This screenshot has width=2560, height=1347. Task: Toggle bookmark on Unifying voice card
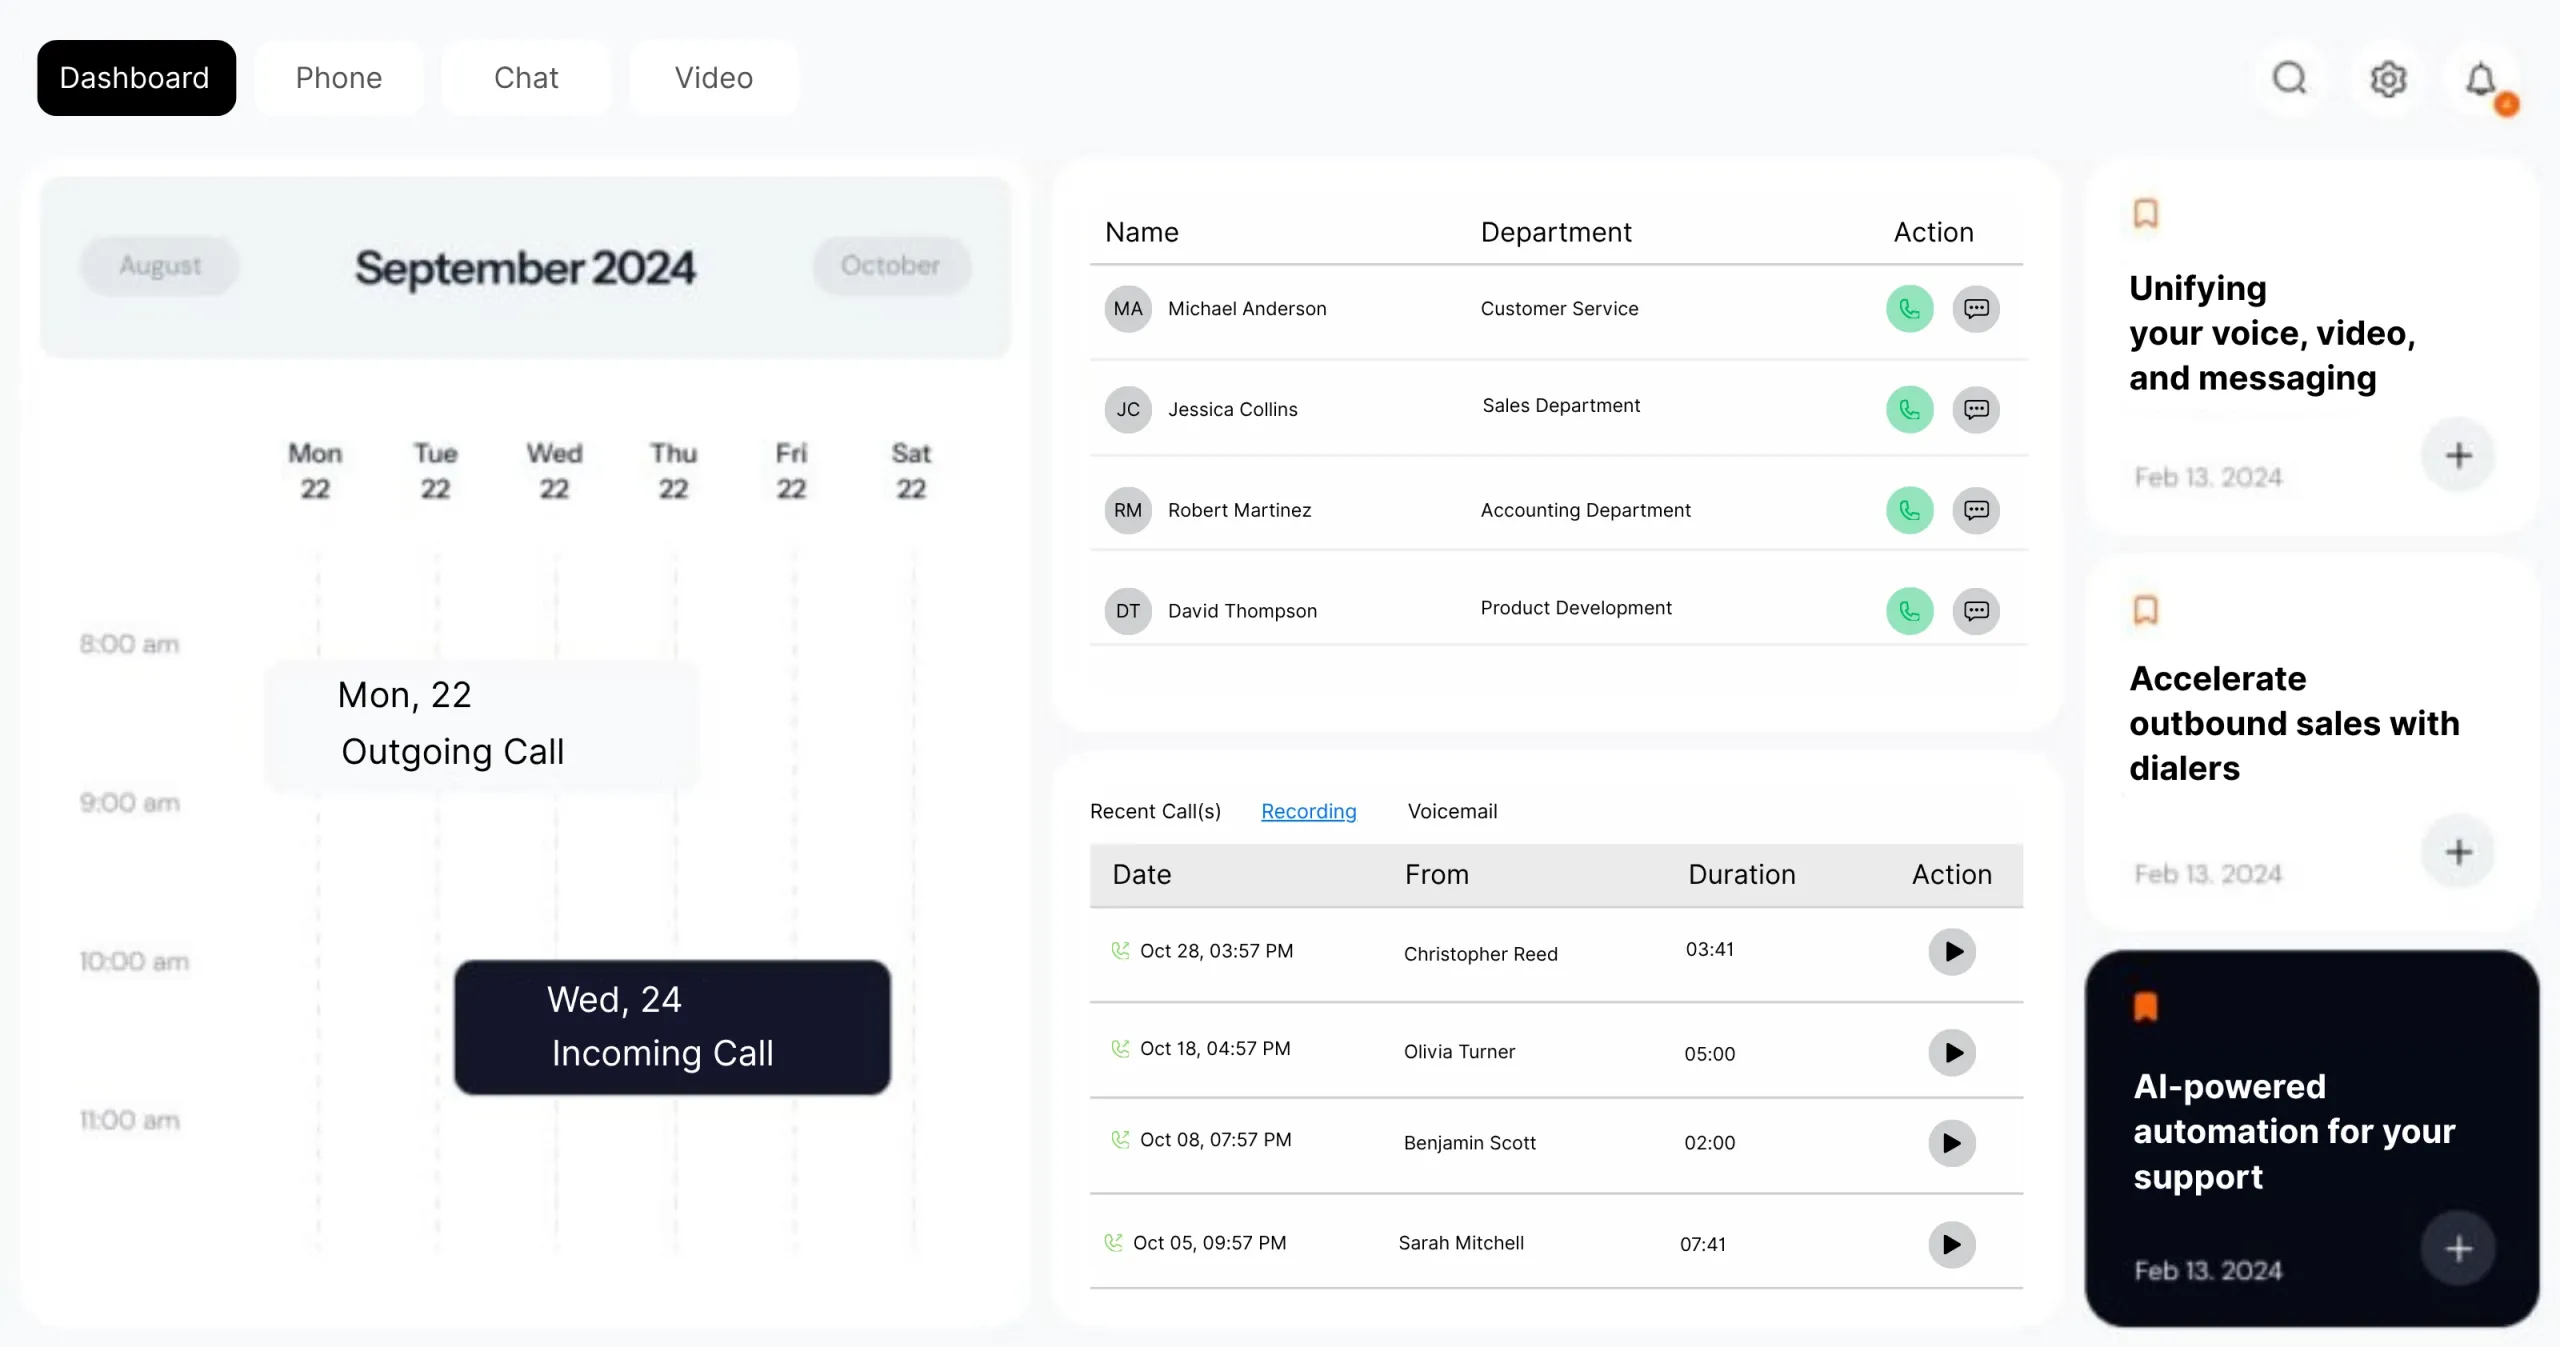[x=2146, y=213]
